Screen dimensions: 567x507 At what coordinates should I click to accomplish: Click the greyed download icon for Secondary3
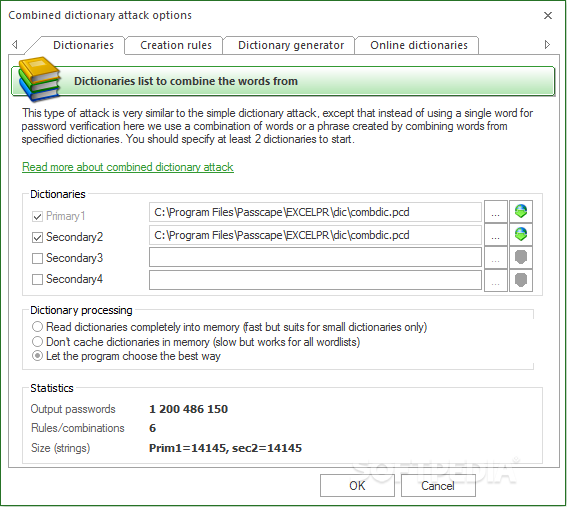[x=521, y=257]
